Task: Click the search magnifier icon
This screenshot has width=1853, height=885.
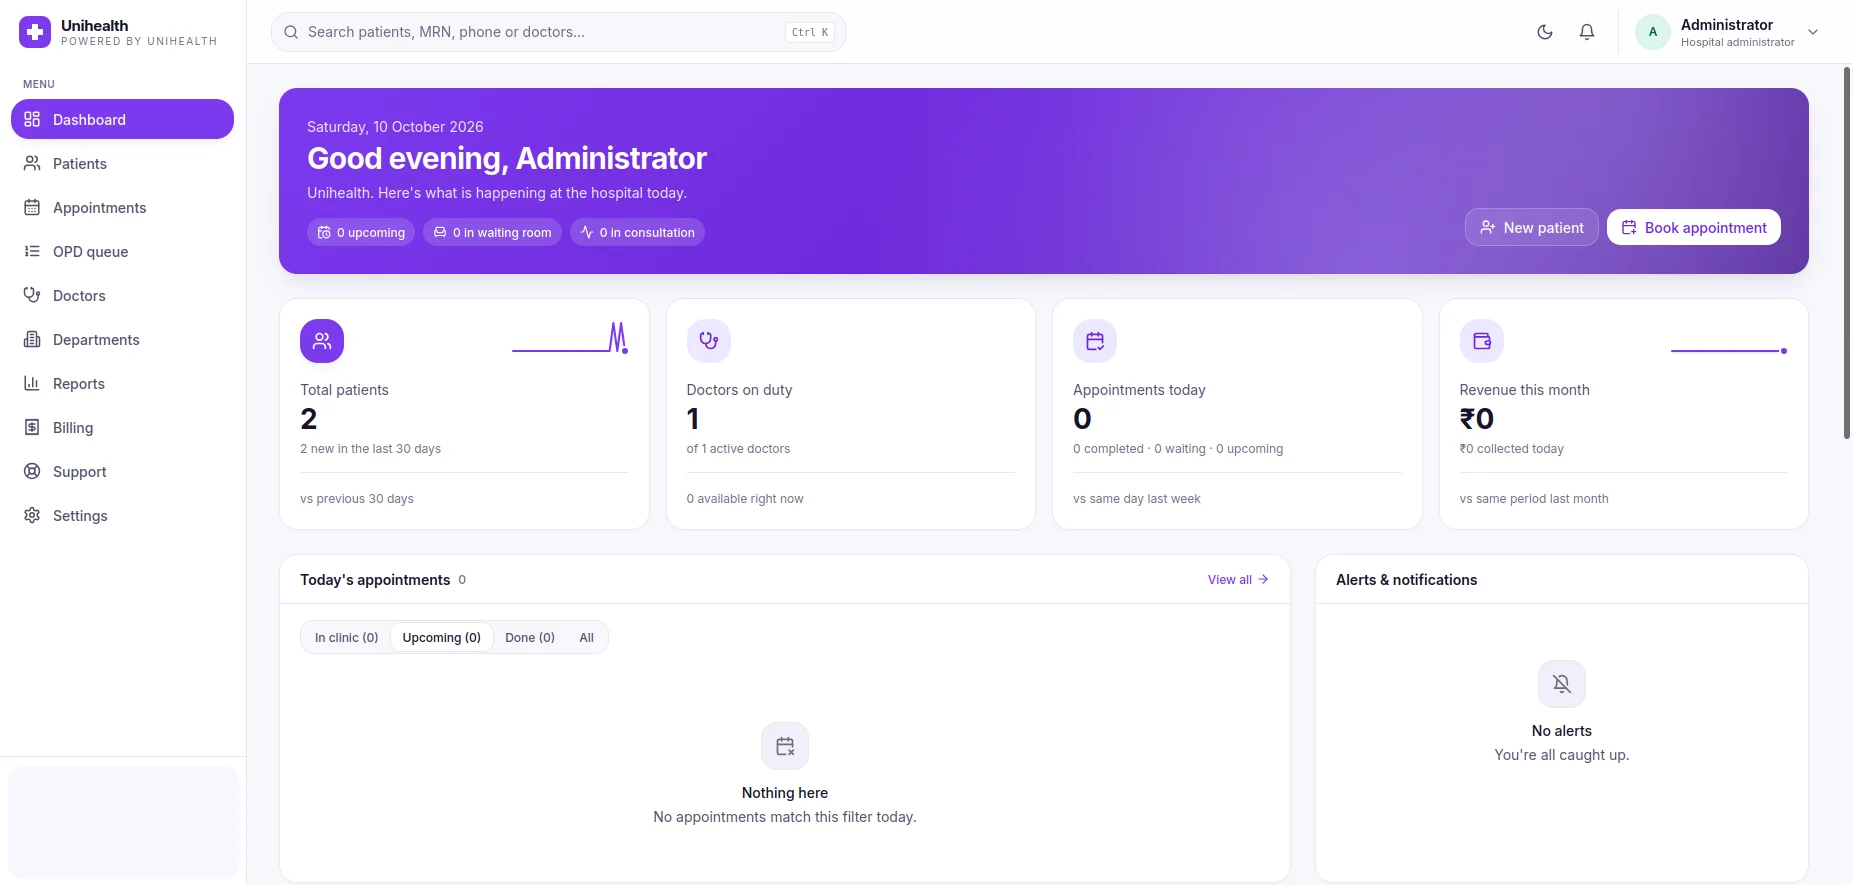Action: pyautogui.click(x=291, y=32)
